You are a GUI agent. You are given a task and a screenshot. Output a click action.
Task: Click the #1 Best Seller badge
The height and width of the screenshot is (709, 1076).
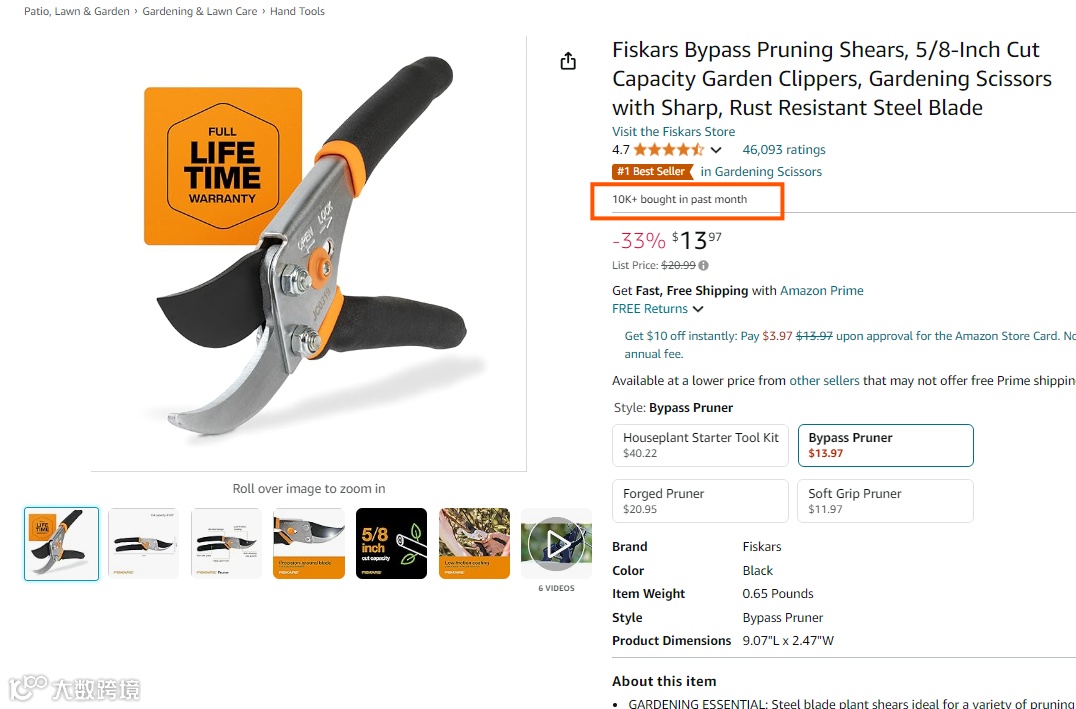click(x=652, y=172)
